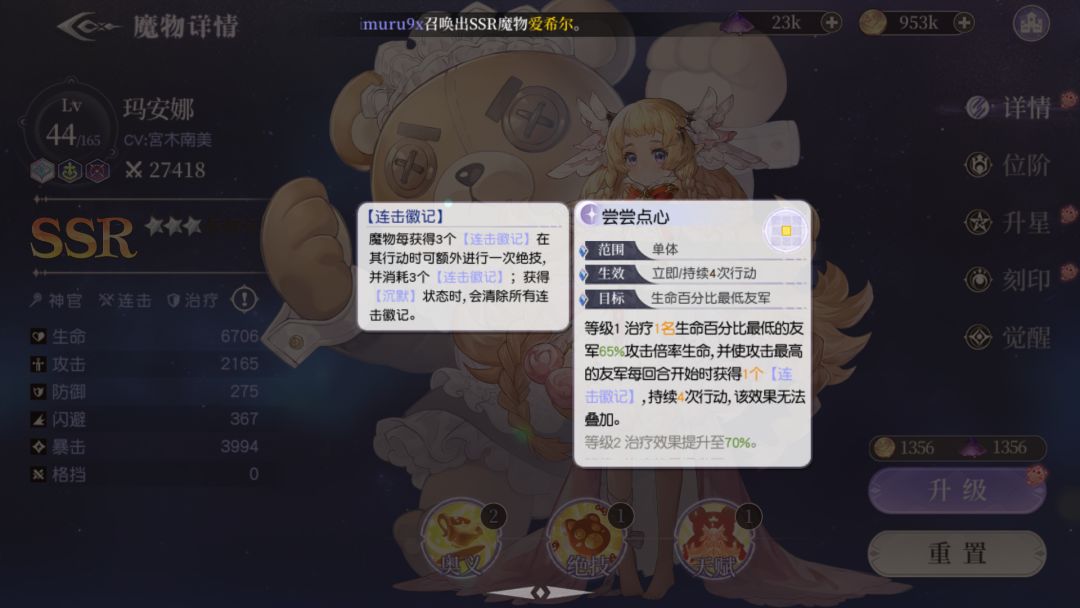The height and width of the screenshot is (608, 1080).
Task: Add purple crystals with the plus icon
Action: tap(831, 23)
